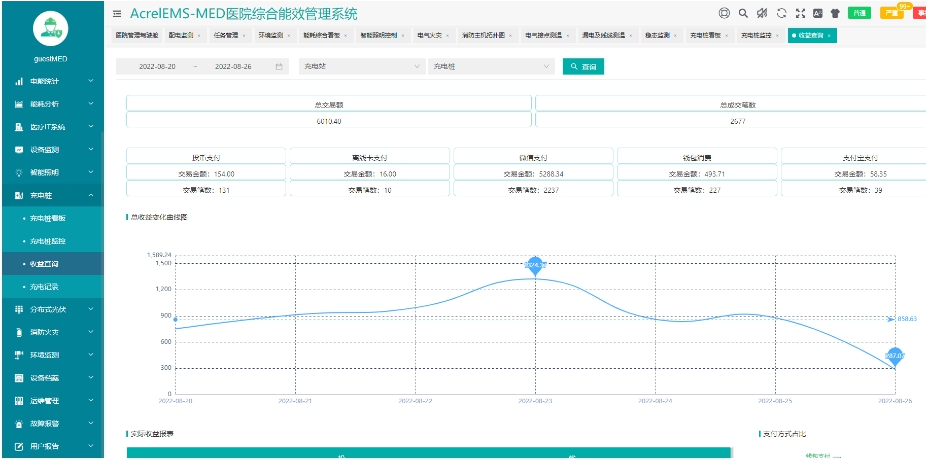Open theme settings with the shirt icon
926x465 pixels.
tap(835, 13)
